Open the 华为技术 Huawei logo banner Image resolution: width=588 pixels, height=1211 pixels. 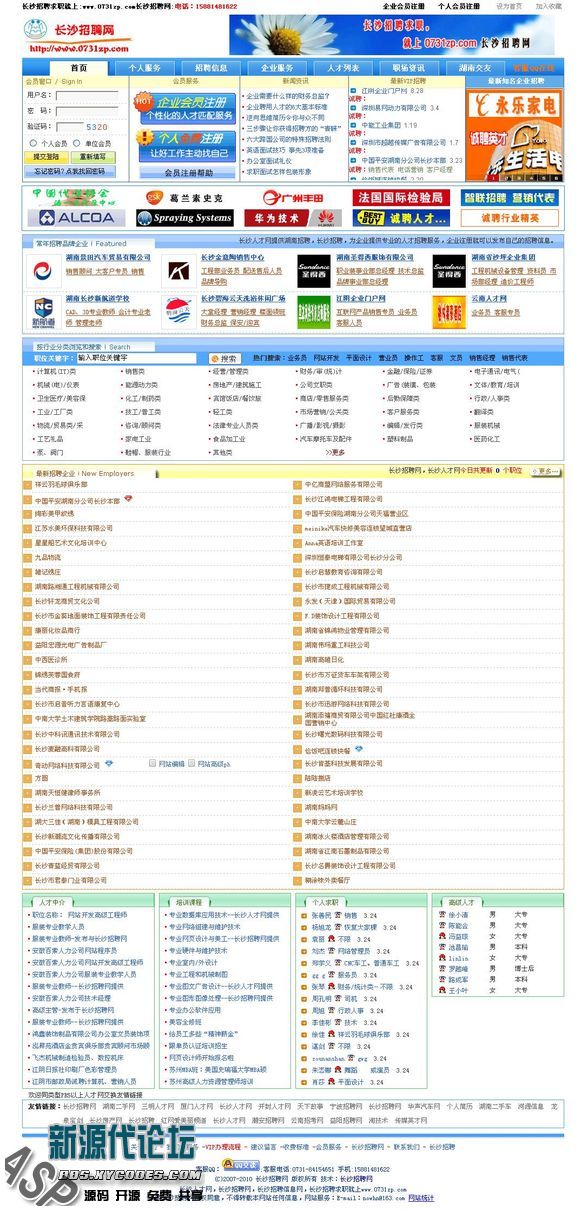click(293, 217)
